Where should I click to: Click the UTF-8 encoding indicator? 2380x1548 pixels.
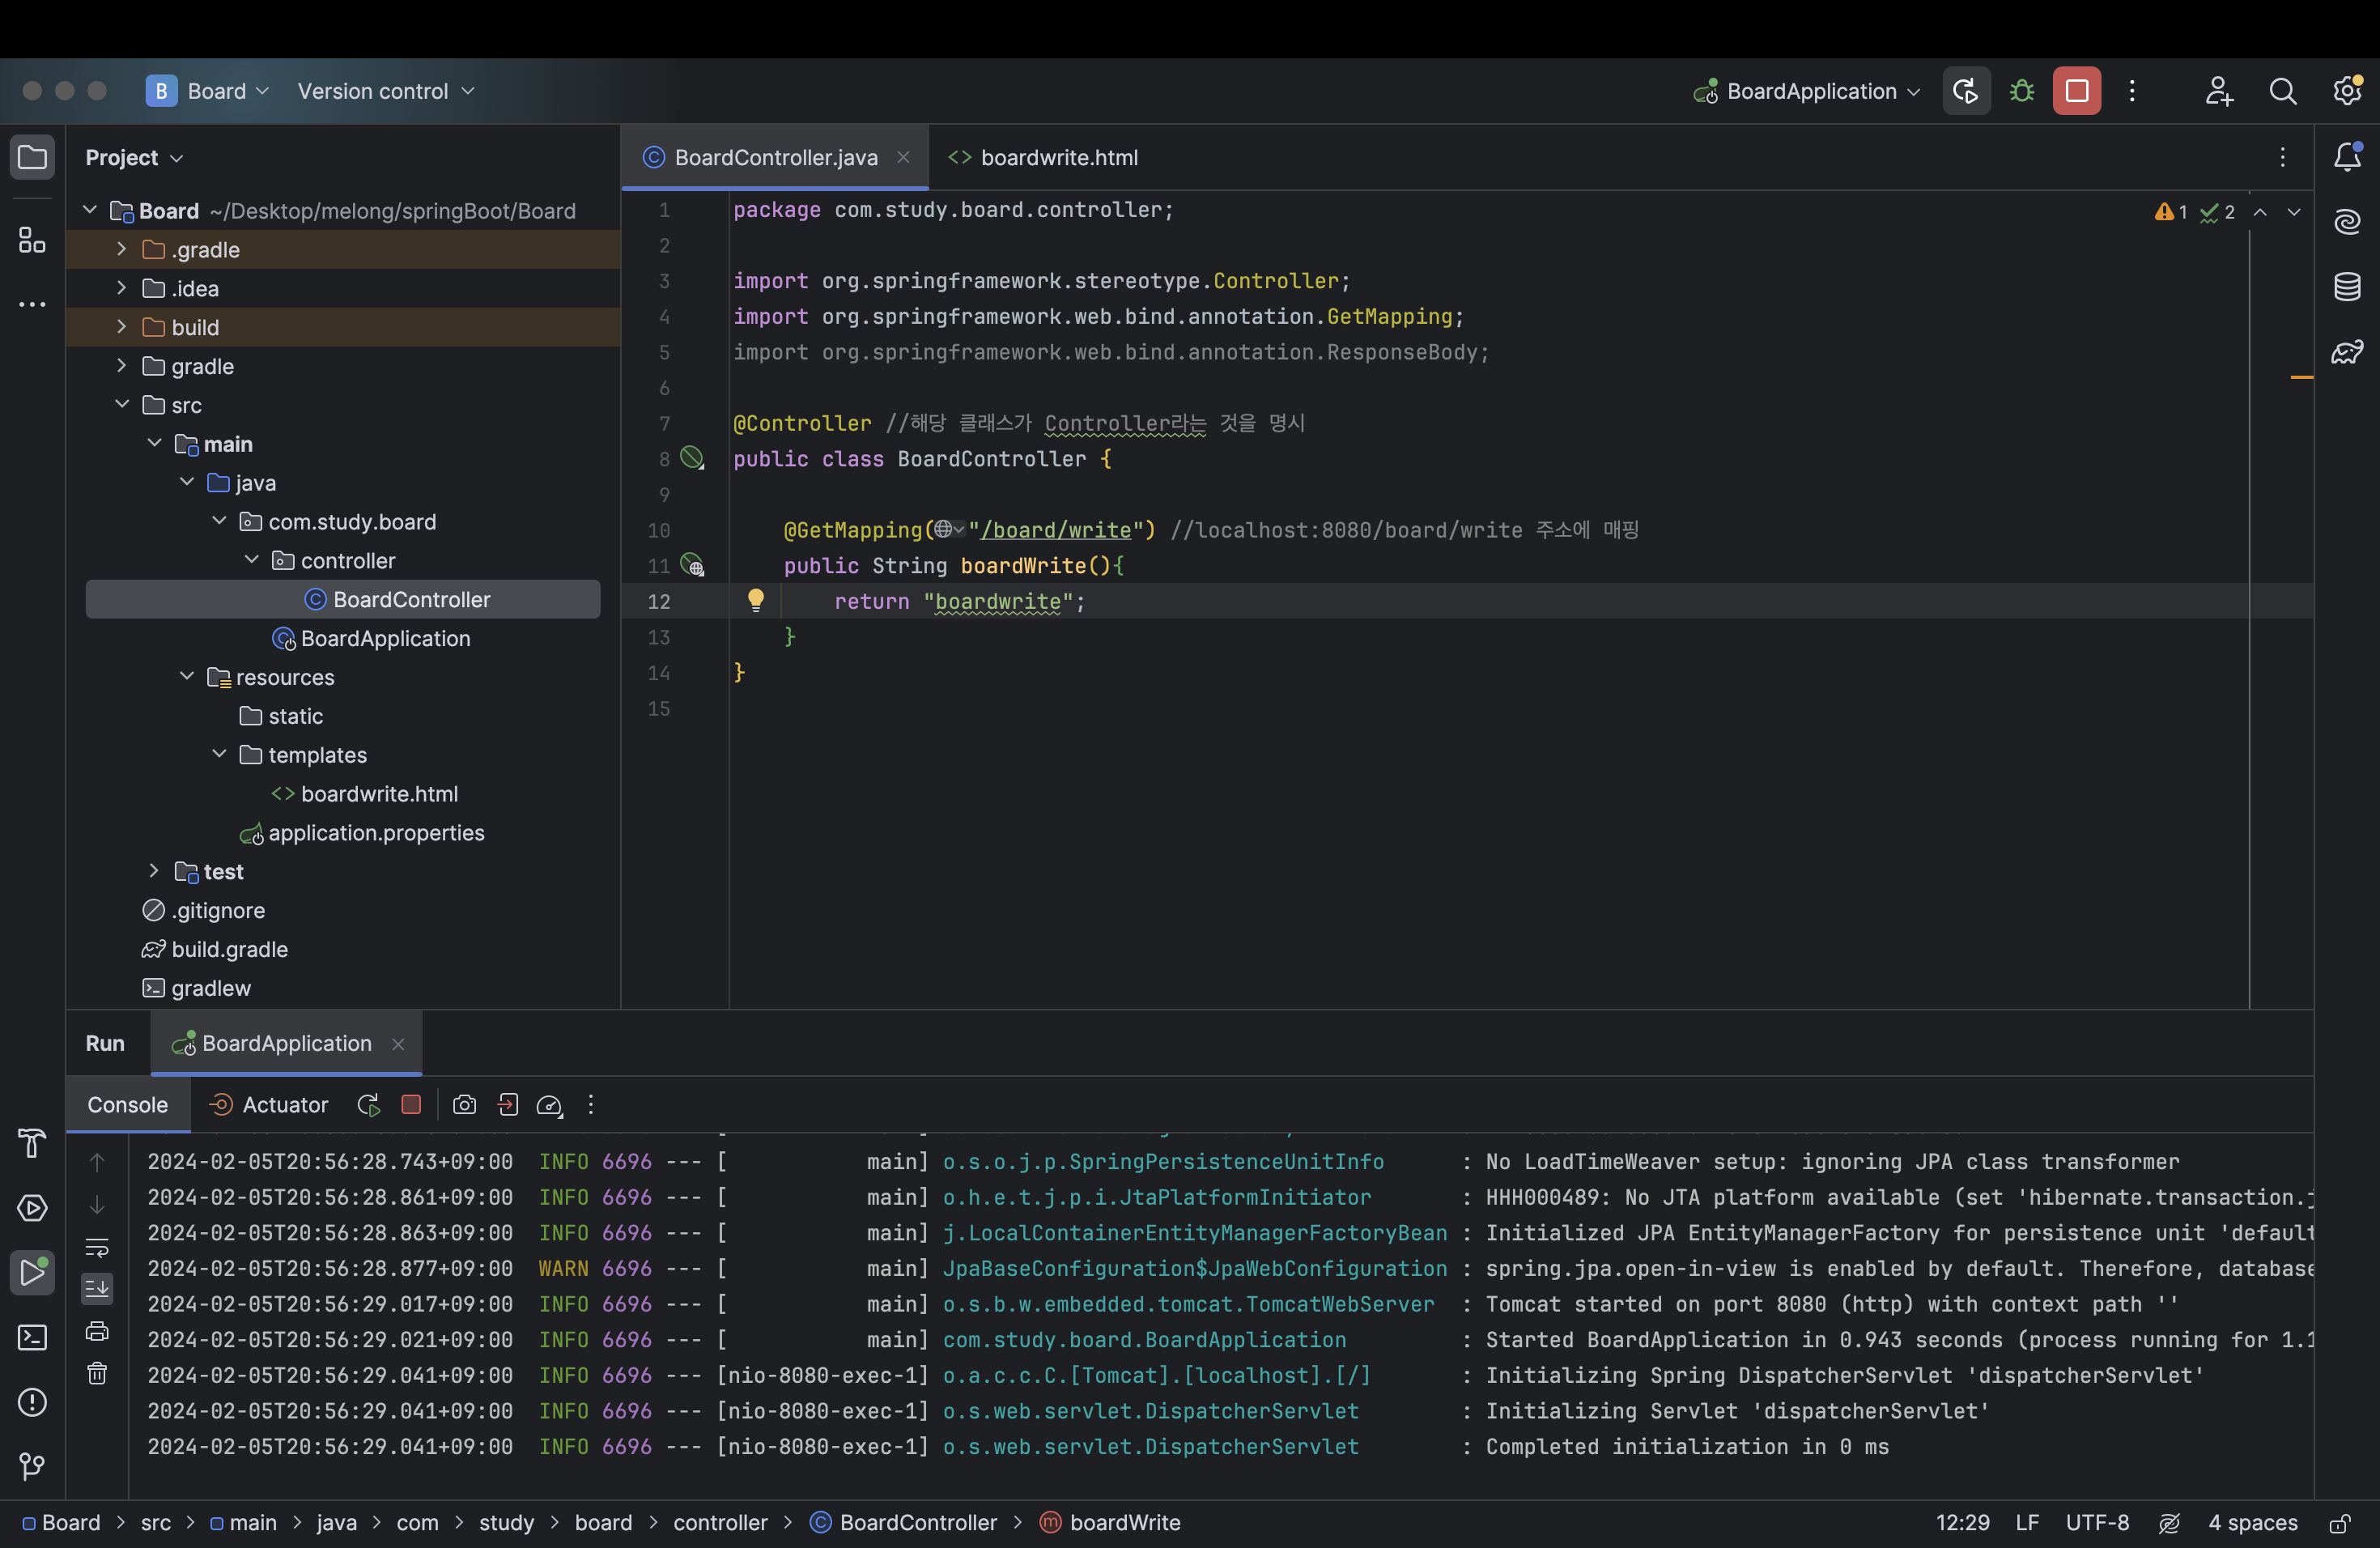coord(2097,1522)
